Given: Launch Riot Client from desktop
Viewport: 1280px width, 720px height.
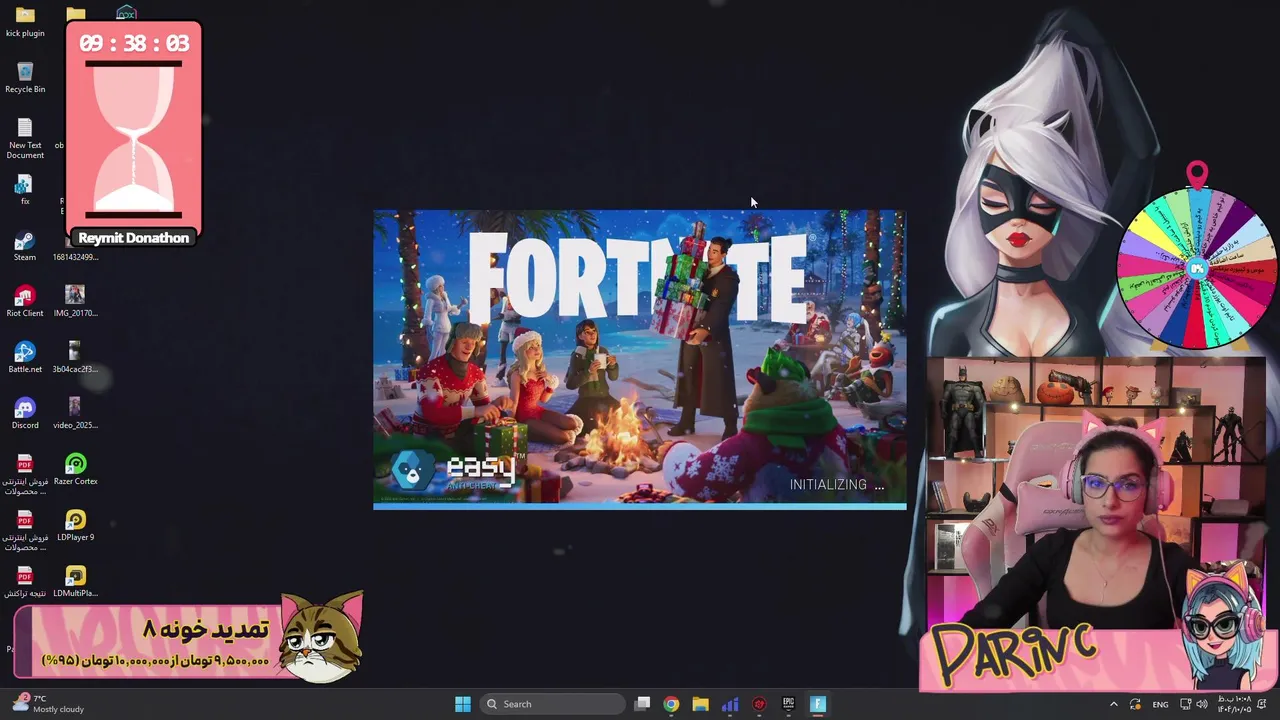Looking at the screenshot, I should (x=25, y=302).
